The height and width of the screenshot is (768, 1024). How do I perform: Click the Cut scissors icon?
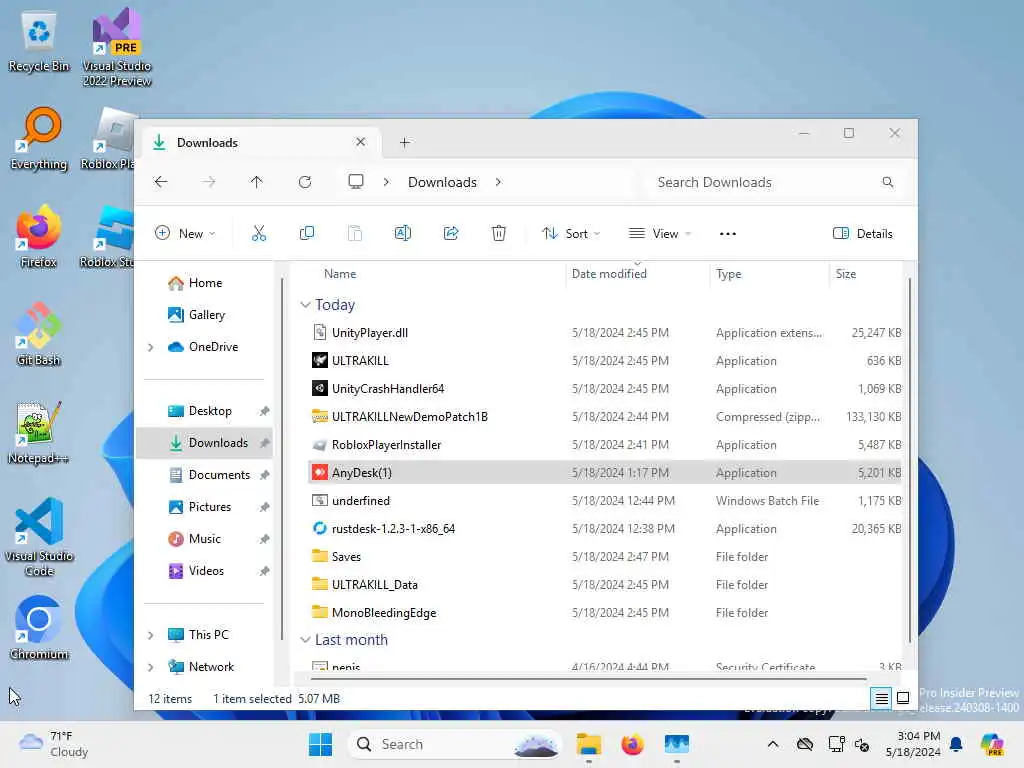(259, 233)
